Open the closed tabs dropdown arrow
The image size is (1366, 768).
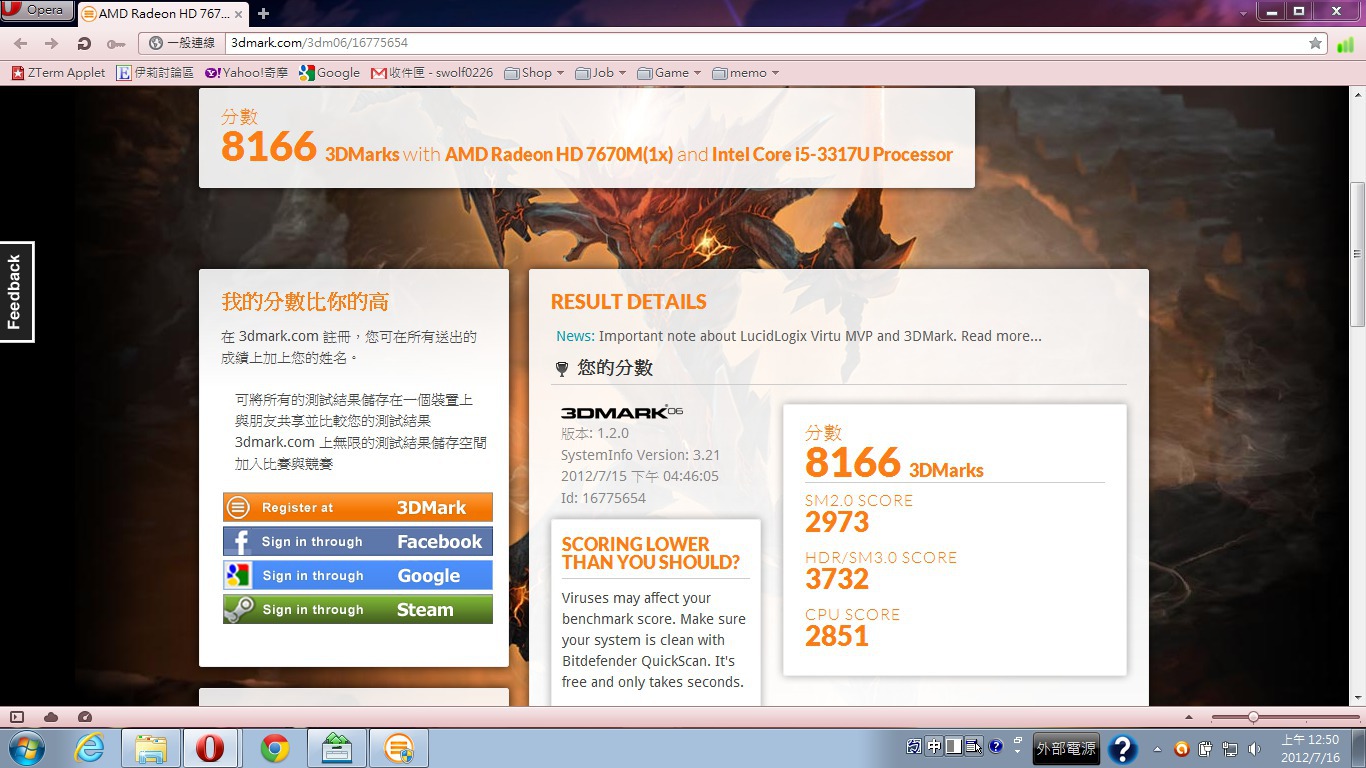[x=1243, y=13]
